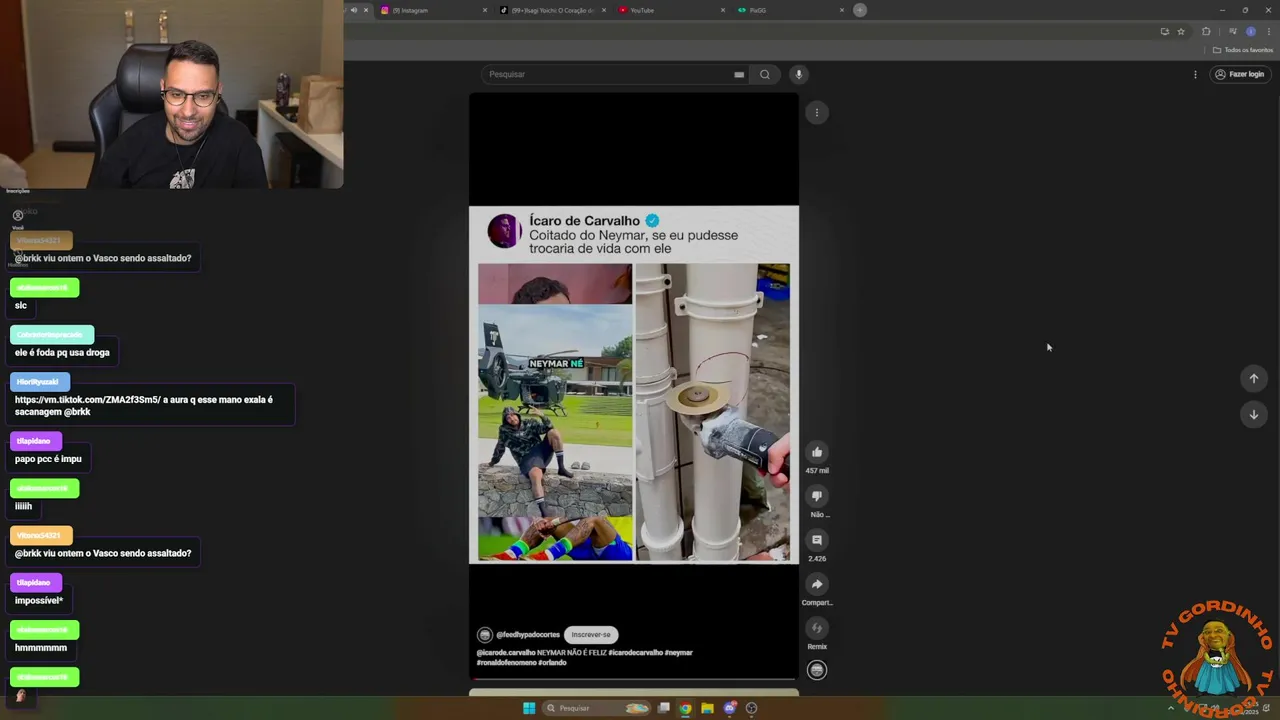Click chat message 'papo pcc é impu'

(48, 459)
